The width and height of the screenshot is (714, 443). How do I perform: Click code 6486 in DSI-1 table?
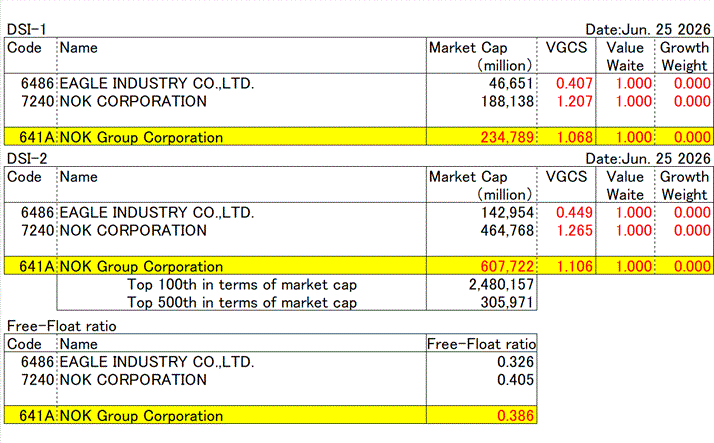(x=37, y=83)
